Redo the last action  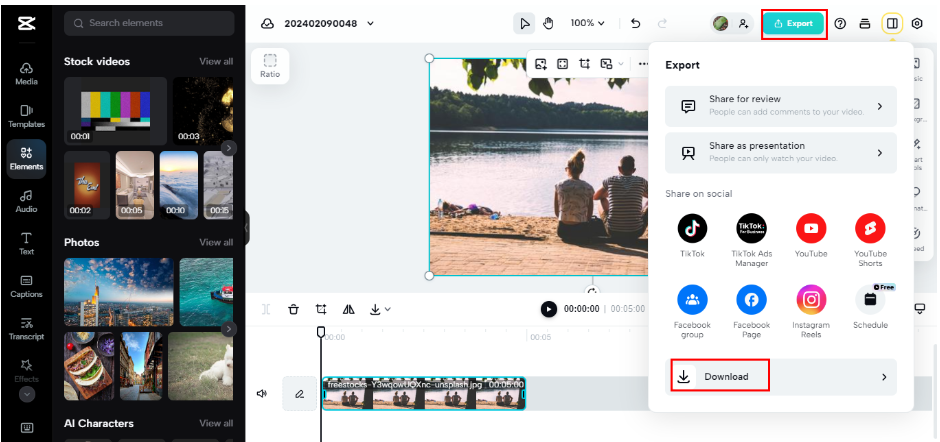[662, 23]
